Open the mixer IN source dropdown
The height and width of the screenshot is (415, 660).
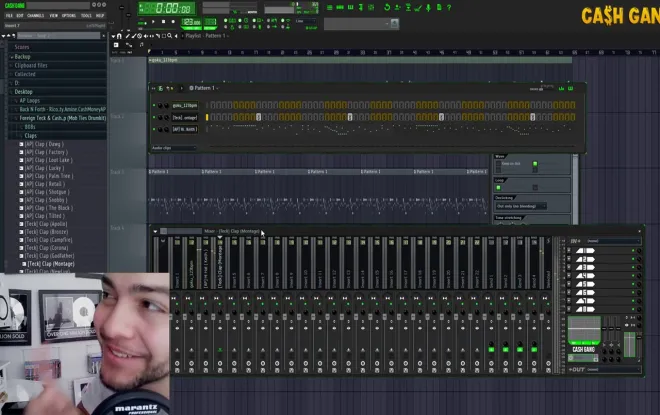(x=613, y=241)
